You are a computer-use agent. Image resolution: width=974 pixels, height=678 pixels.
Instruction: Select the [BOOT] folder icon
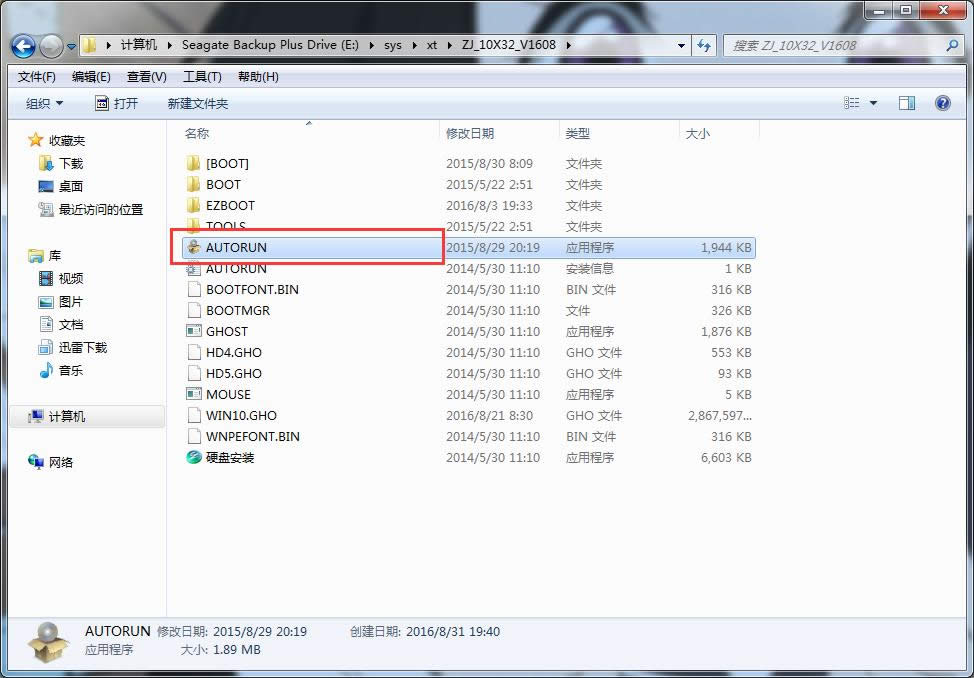[x=194, y=163]
